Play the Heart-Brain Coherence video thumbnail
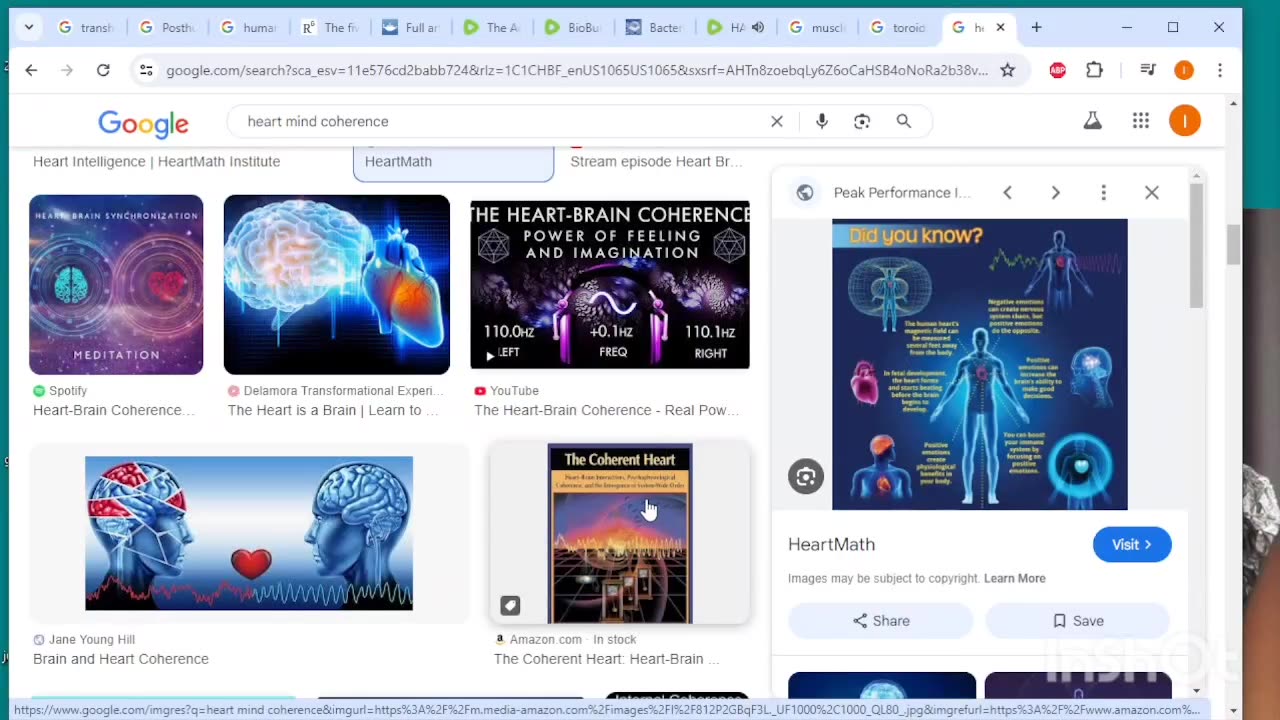1280x720 pixels. [610, 285]
